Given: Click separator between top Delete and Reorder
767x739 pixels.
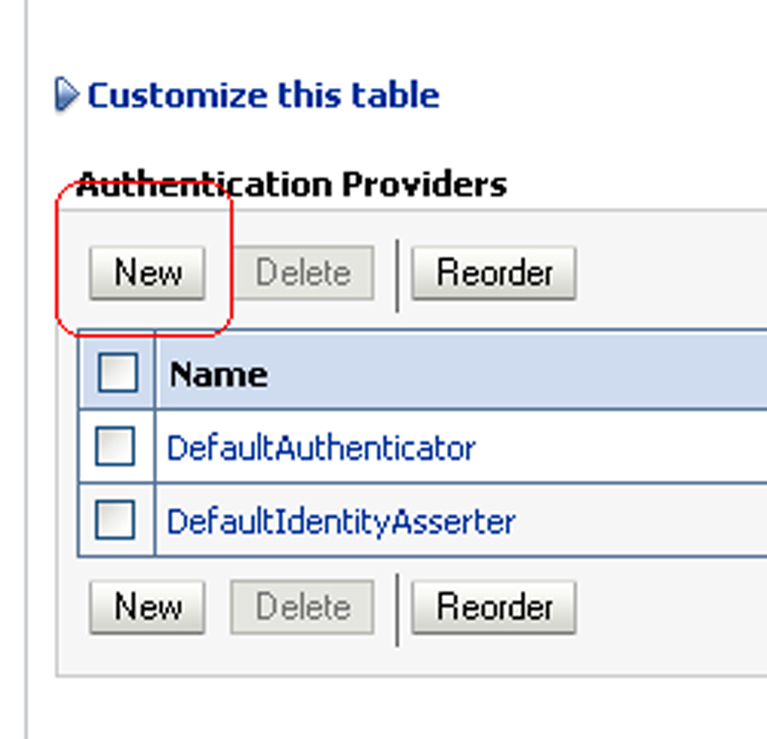Looking at the screenshot, I should tap(397, 275).
